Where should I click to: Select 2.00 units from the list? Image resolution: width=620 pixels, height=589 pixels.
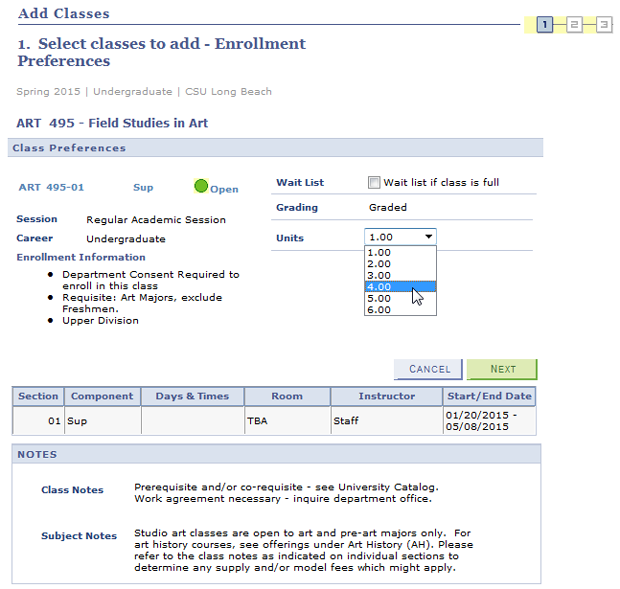click(x=400, y=264)
